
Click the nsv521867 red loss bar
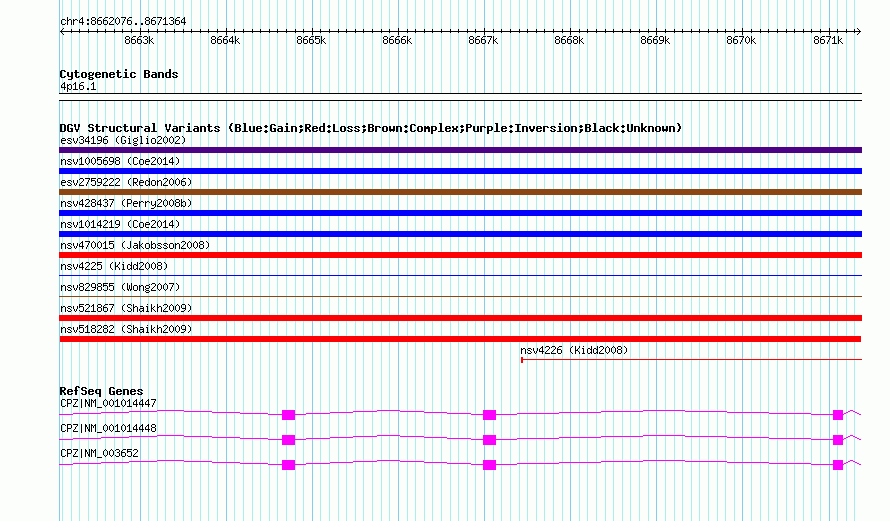(x=460, y=318)
